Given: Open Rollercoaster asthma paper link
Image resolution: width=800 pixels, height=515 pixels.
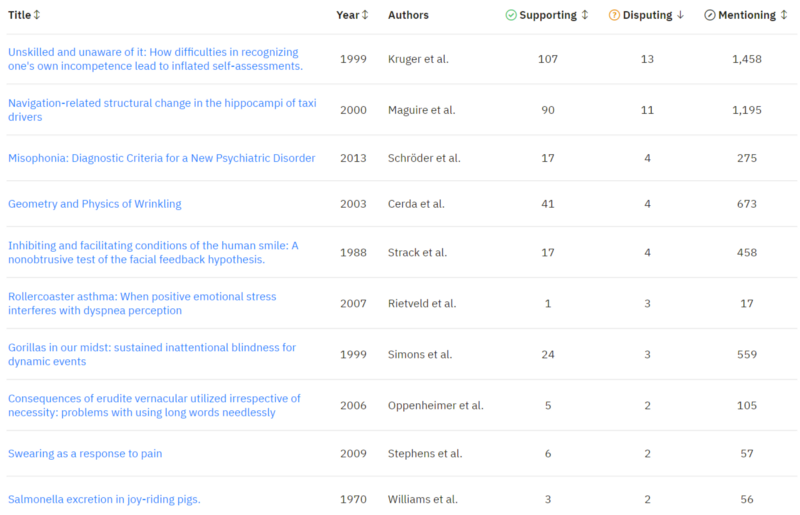Looking at the screenshot, I should (x=142, y=303).
